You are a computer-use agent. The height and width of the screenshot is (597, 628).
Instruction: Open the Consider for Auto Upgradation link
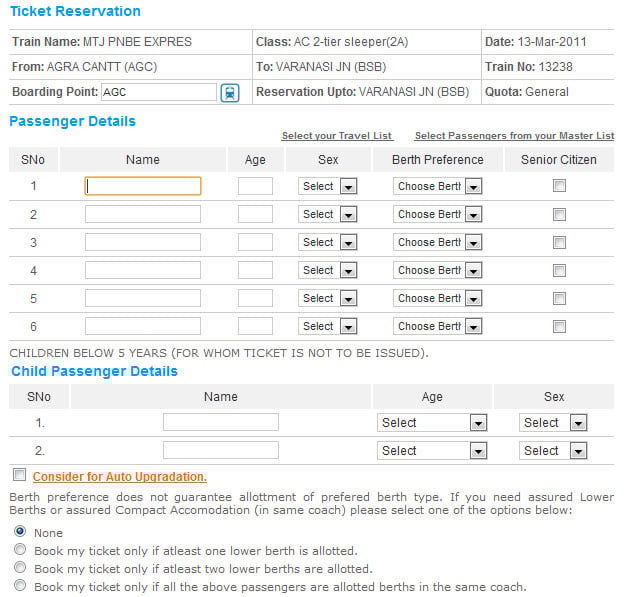point(120,477)
